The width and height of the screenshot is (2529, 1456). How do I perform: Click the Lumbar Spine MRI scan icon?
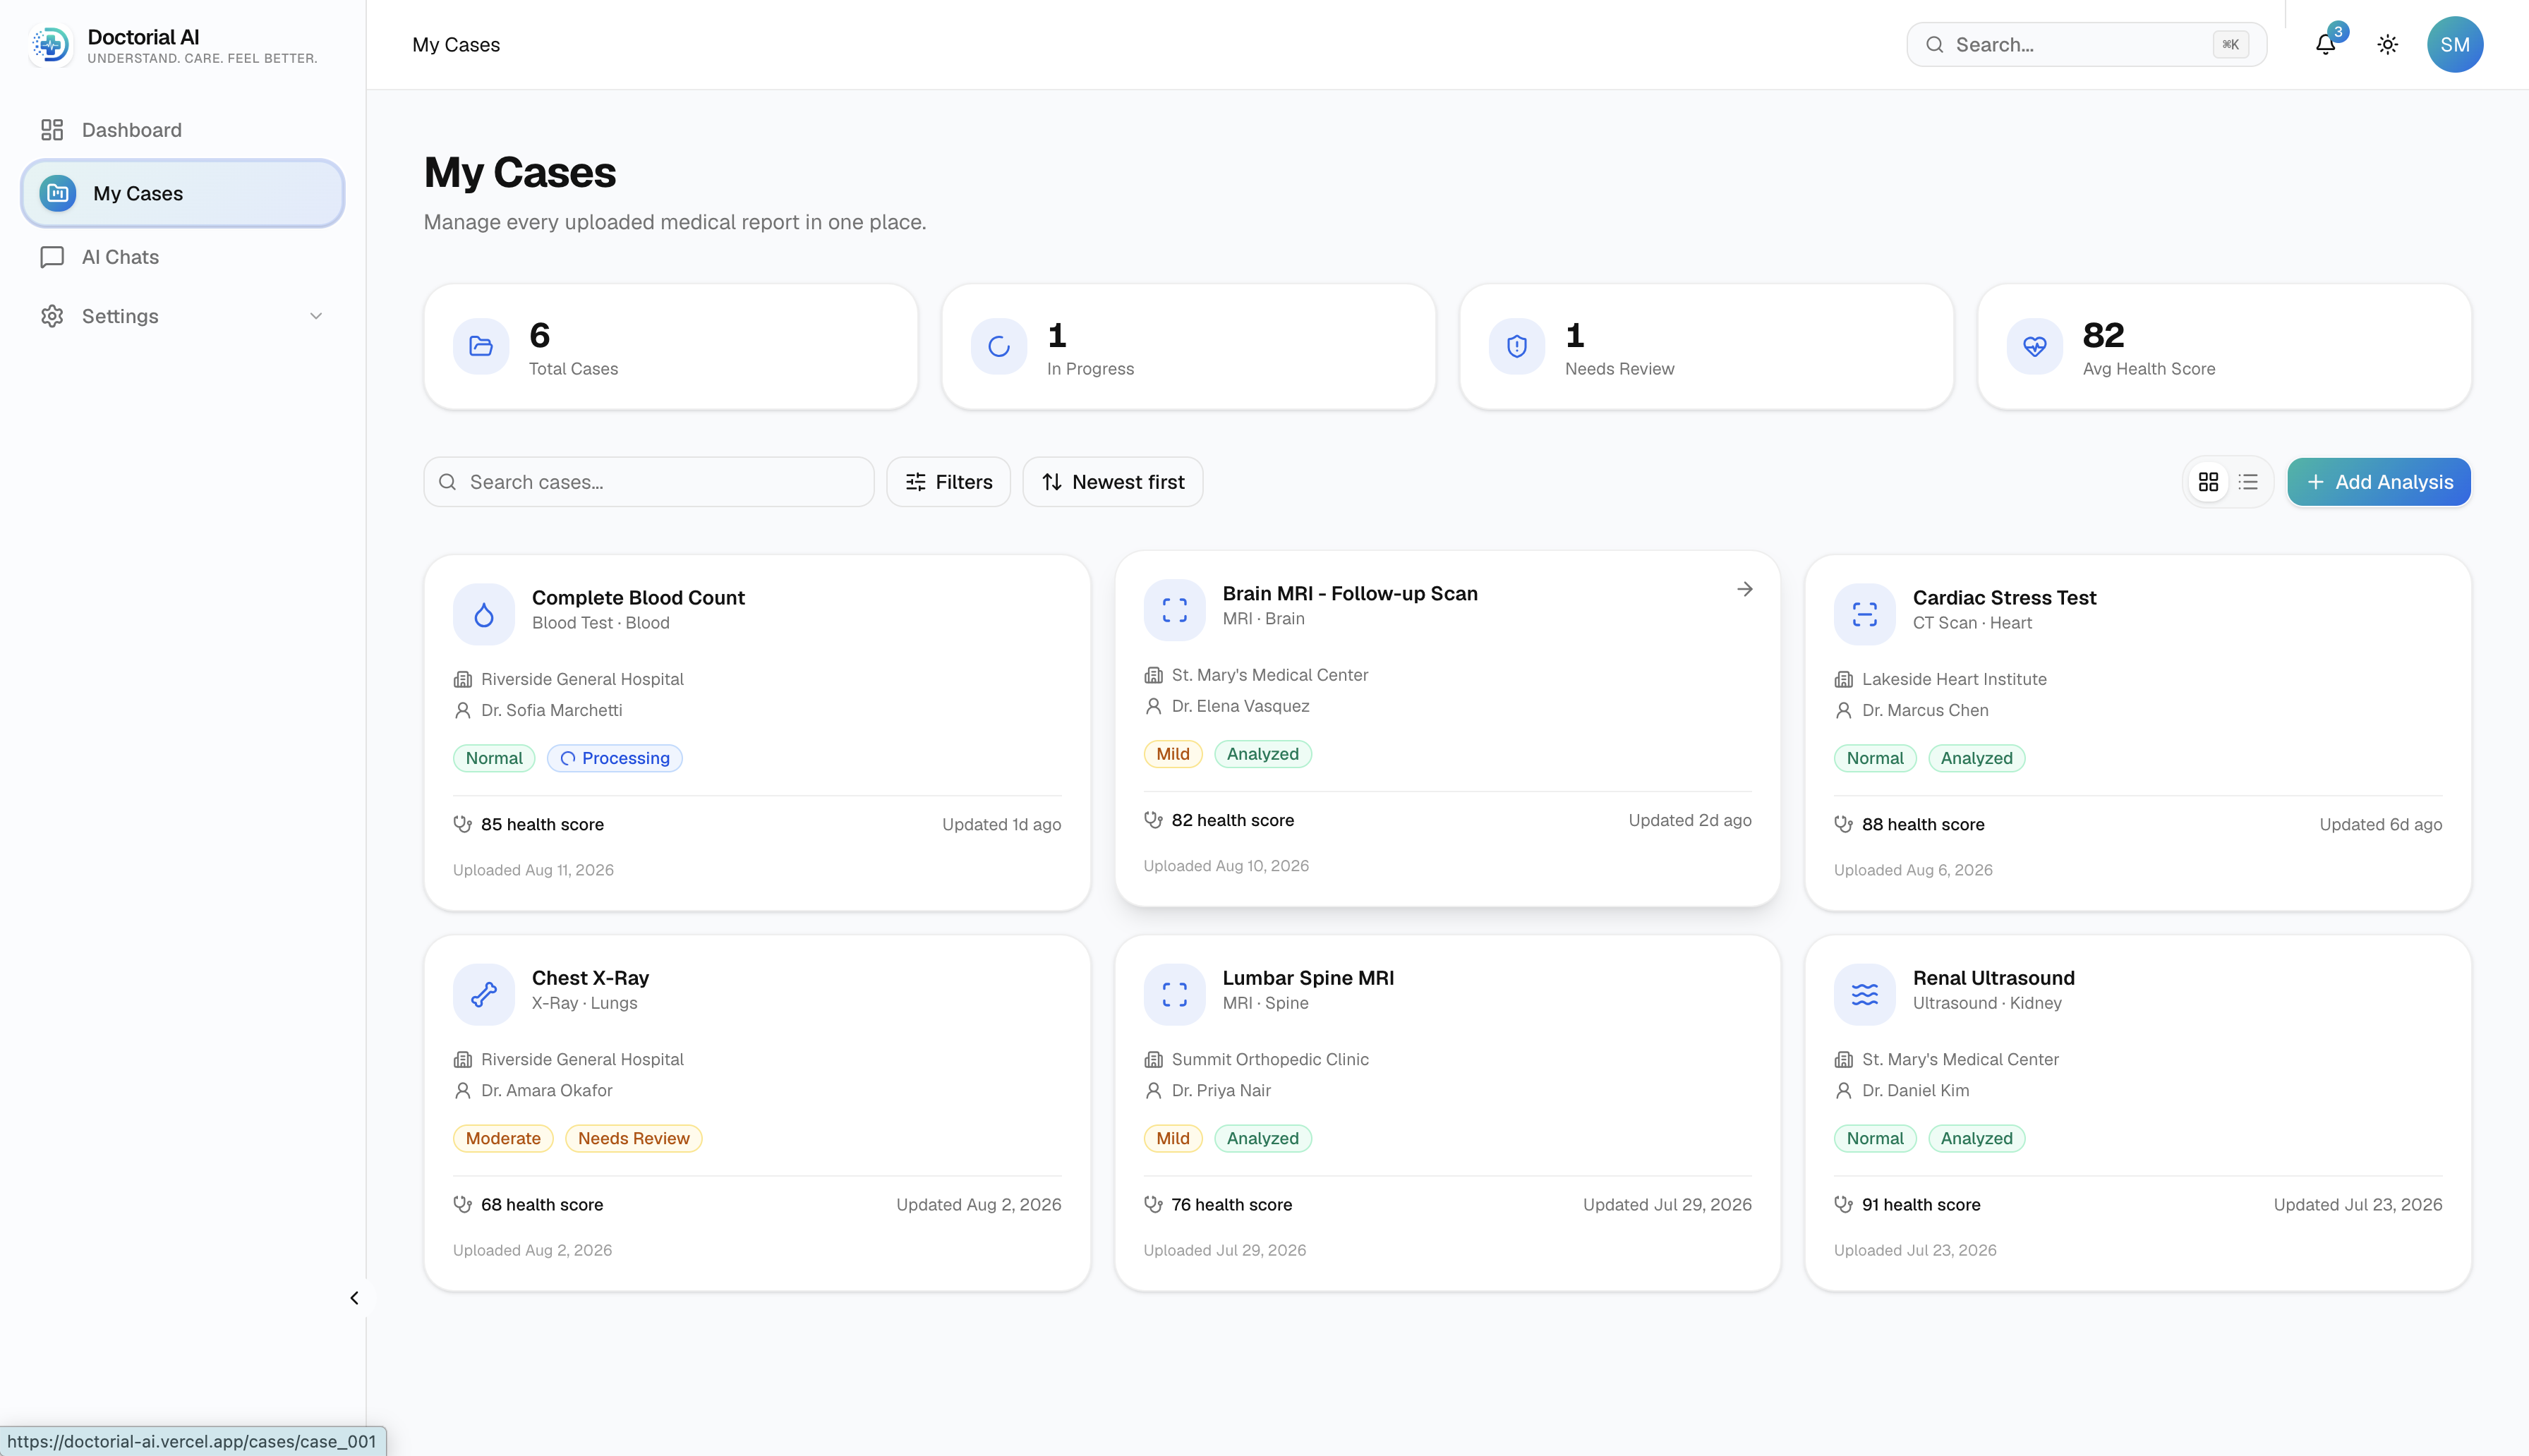coord(1175,994)
